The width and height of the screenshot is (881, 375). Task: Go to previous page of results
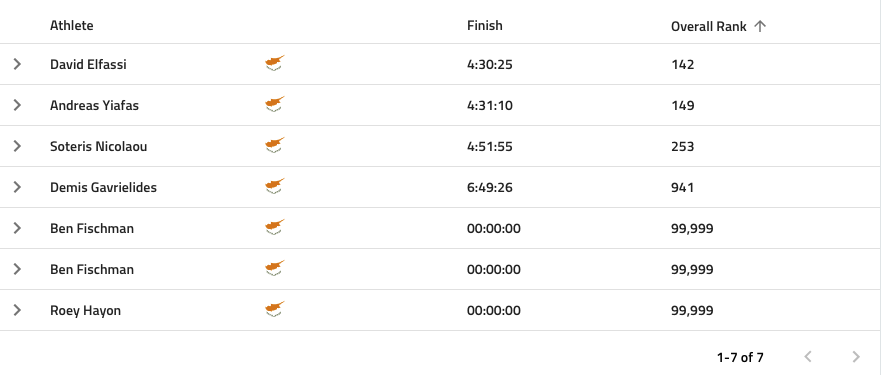(x=809, y=356)
